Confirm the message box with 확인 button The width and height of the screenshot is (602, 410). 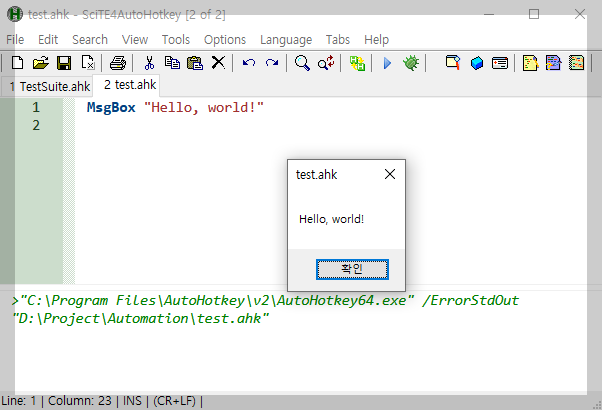352,269
